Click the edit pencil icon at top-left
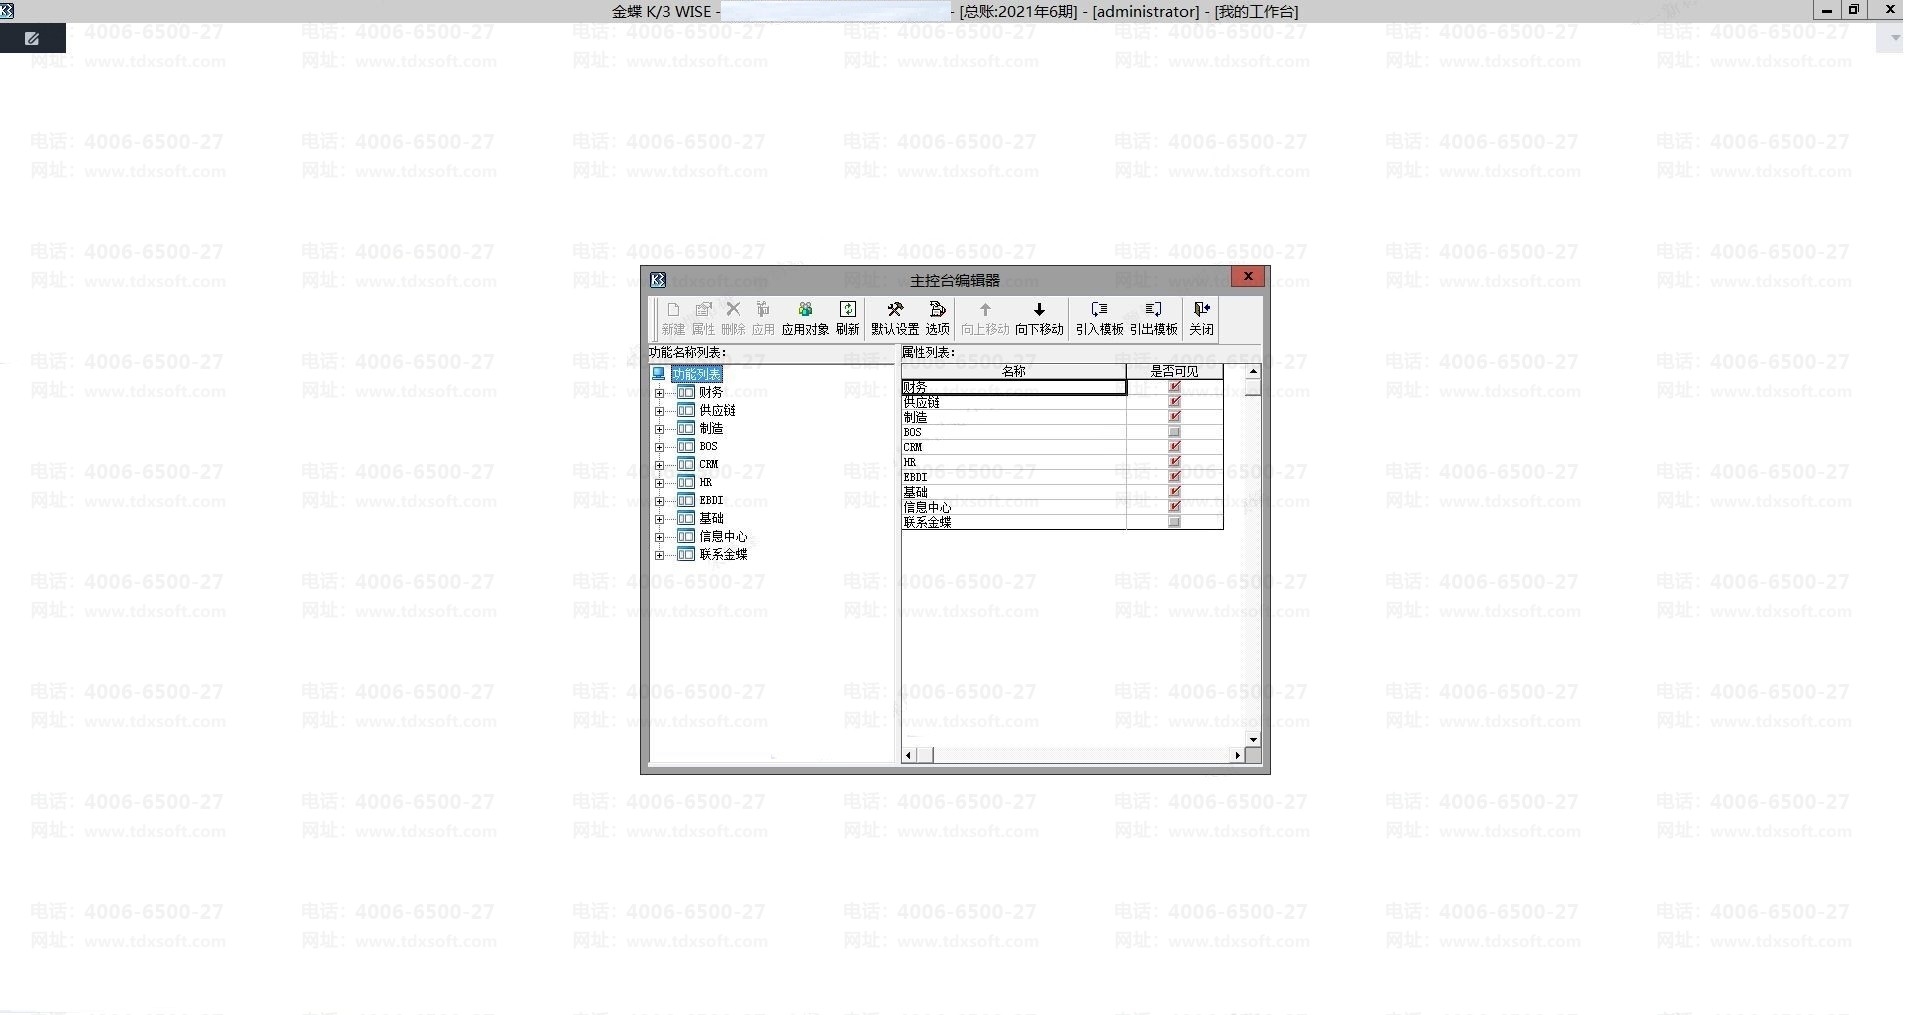This screenshot has width=1922, height=1015. click(x=32, y=38)
